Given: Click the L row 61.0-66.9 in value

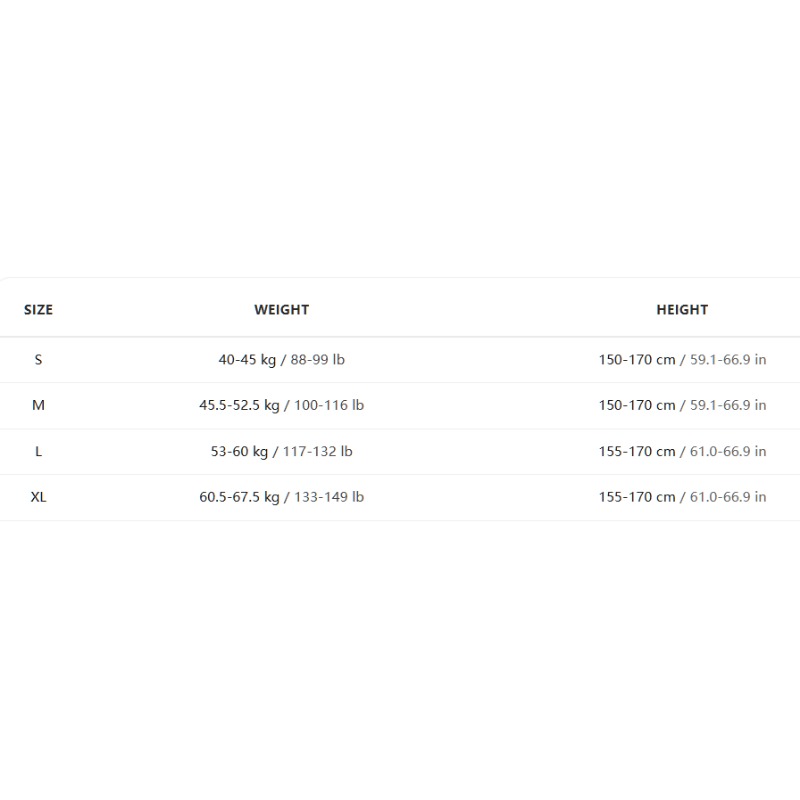Looking at the screenshot, I should 728,452.
